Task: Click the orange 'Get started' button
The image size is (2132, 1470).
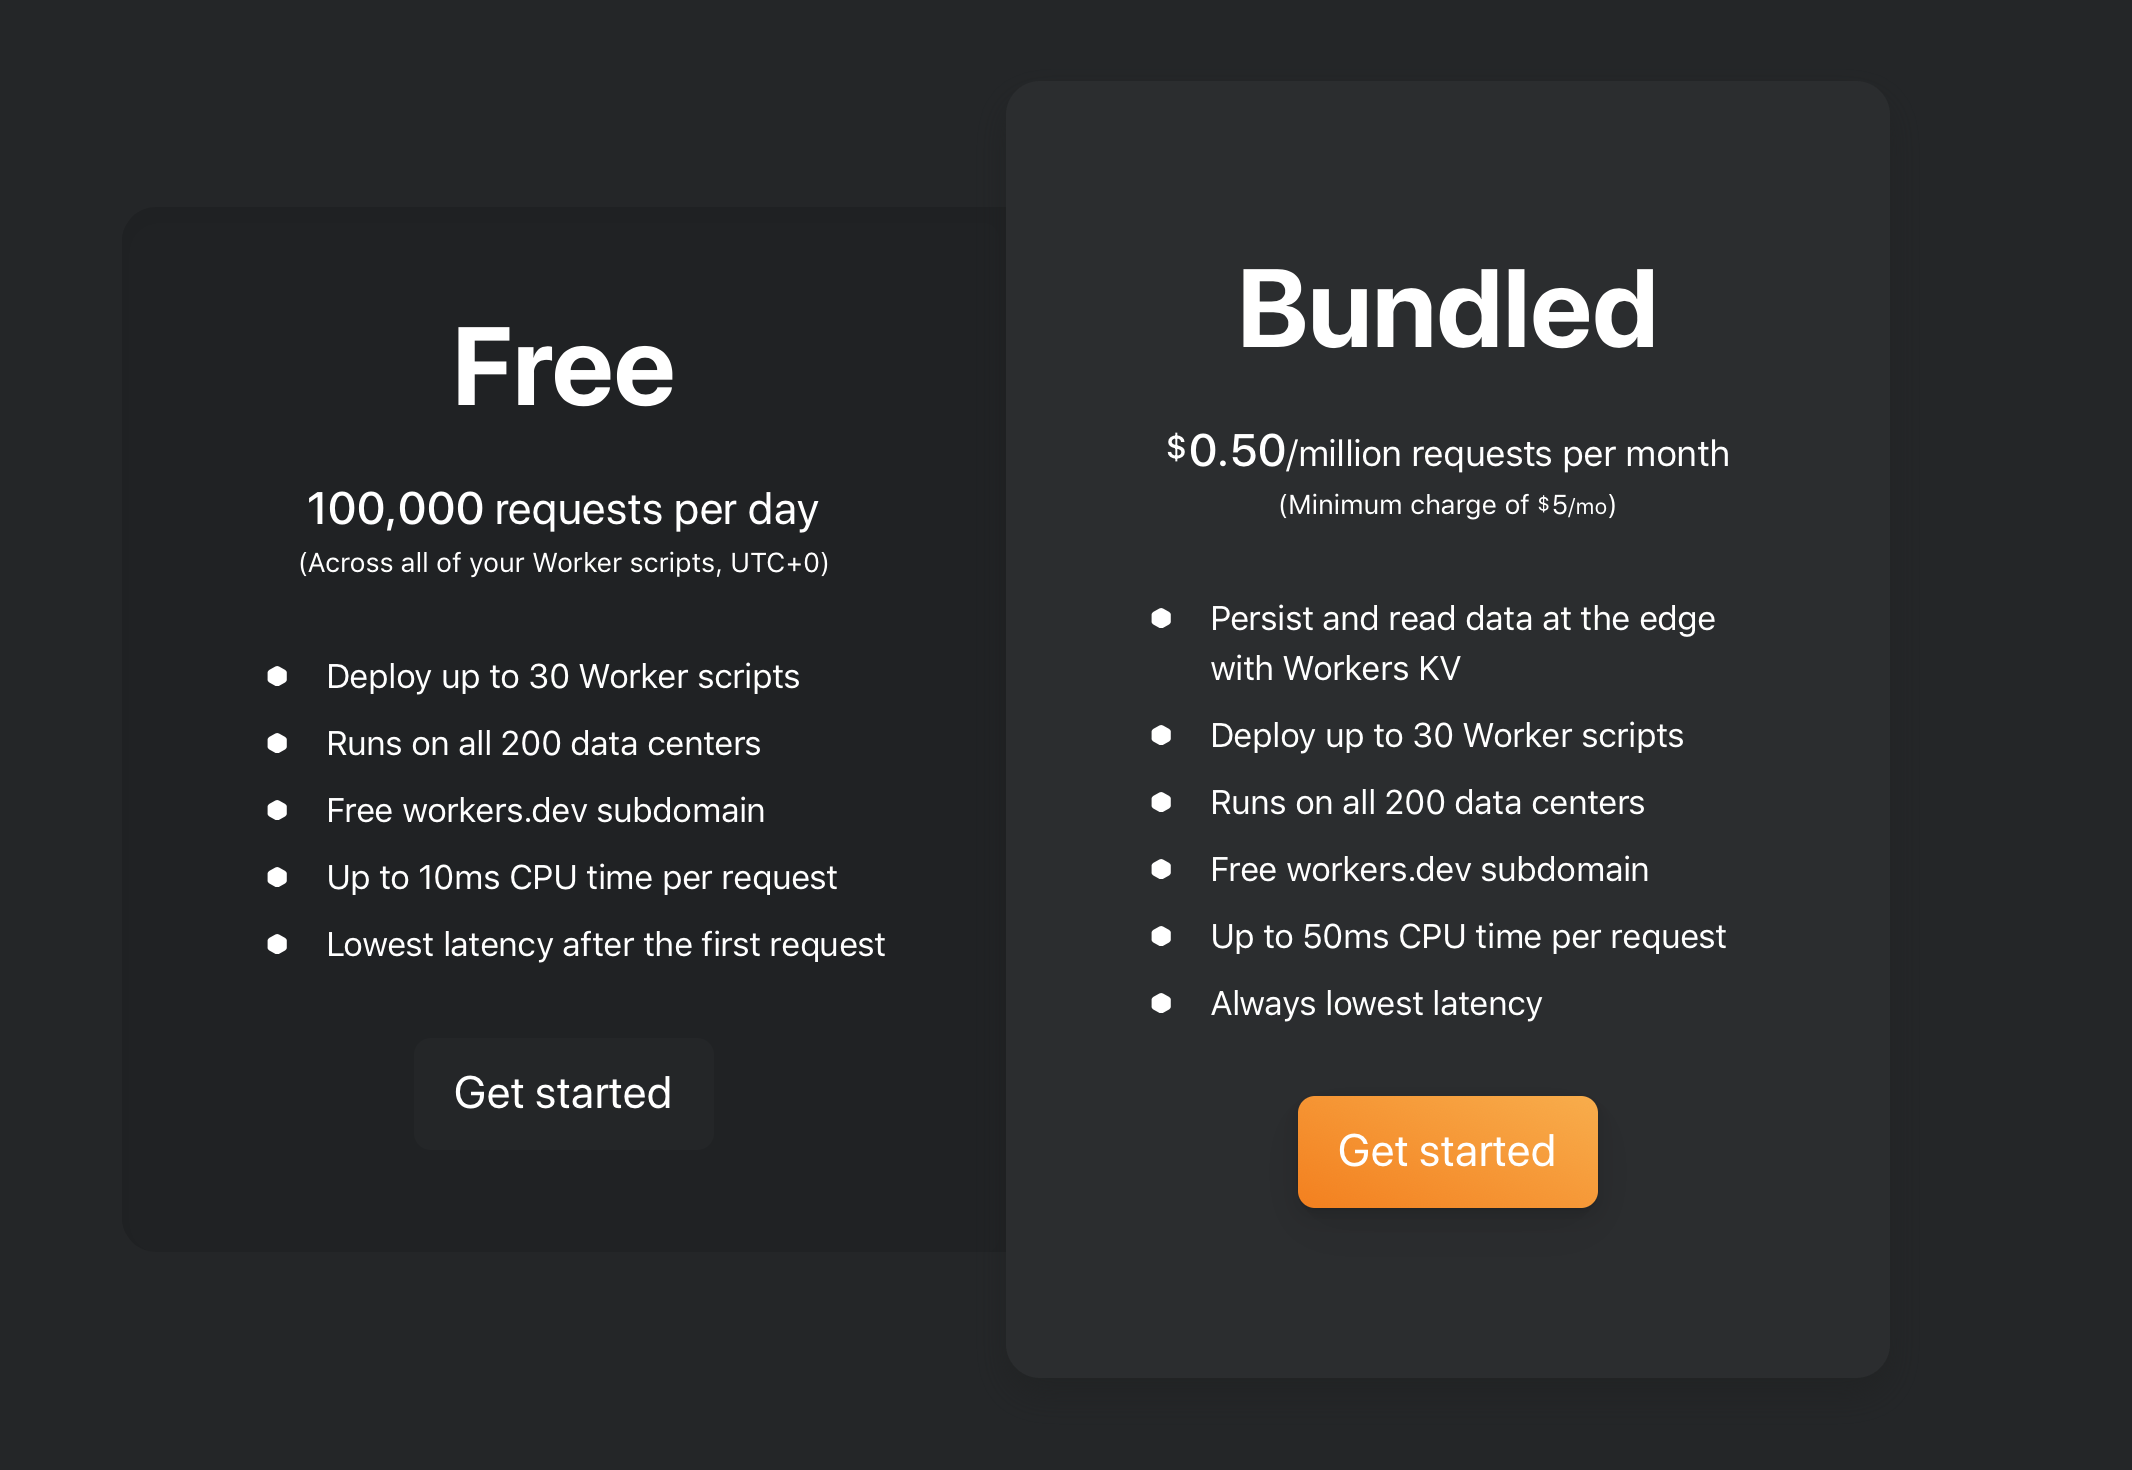Action: click(x=1447, y=1151)
